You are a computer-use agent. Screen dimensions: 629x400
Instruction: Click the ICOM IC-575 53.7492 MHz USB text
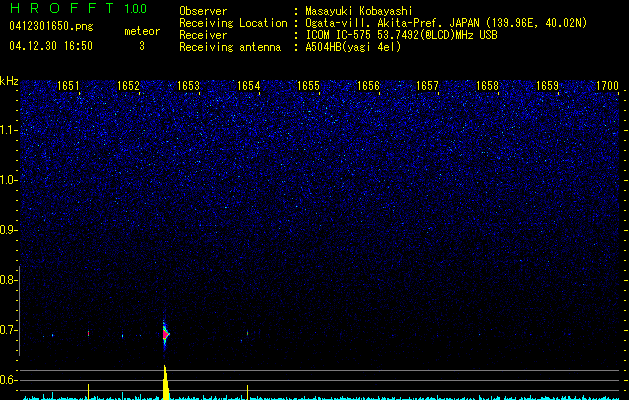[x=401, y=35]
